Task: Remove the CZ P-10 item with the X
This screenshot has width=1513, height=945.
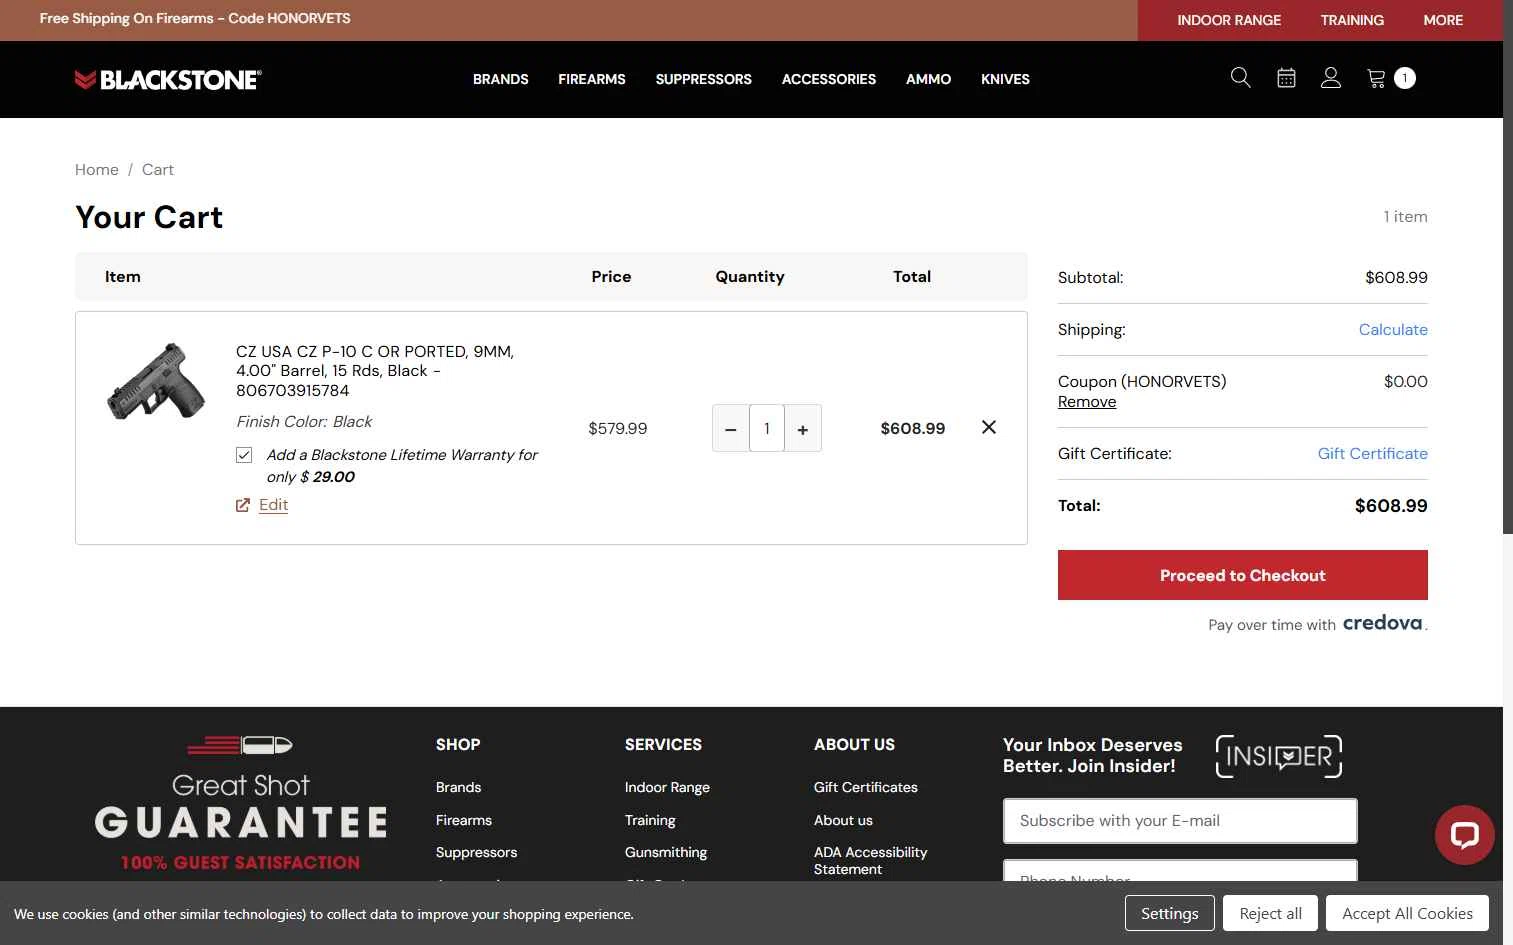Action: (x=989, y=427)
